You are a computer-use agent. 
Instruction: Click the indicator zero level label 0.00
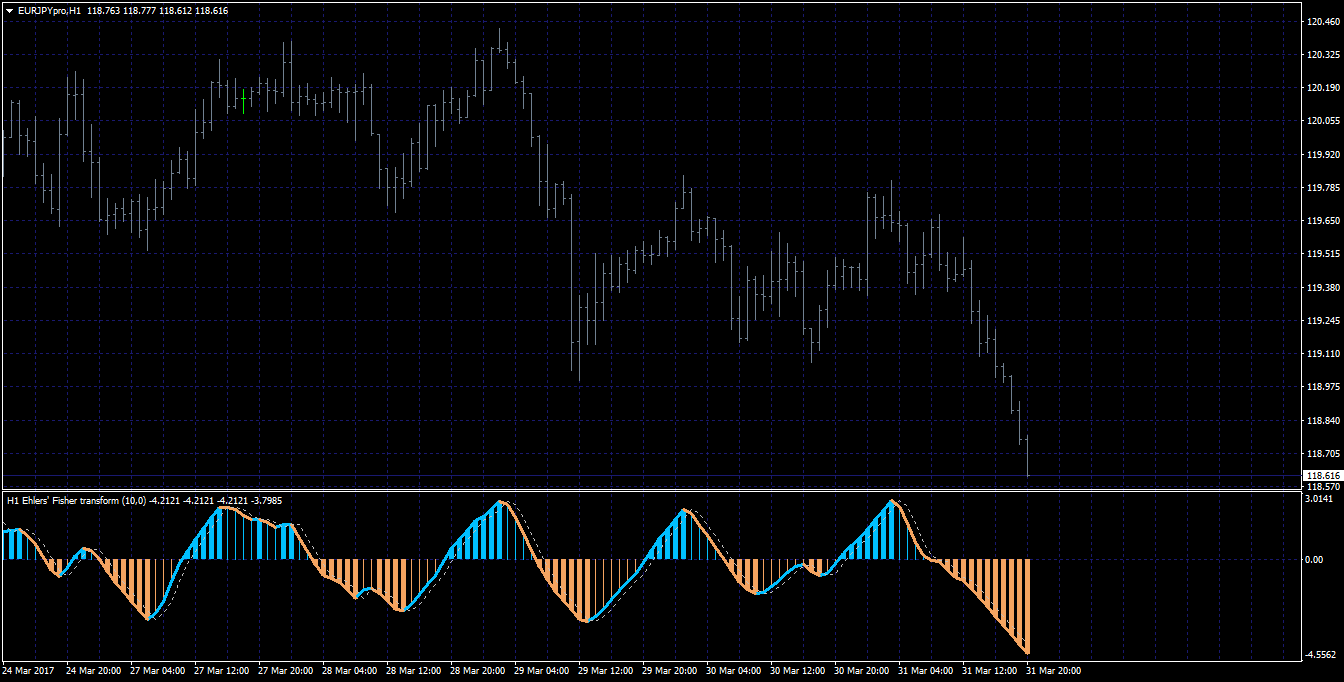coord(1315,560)
